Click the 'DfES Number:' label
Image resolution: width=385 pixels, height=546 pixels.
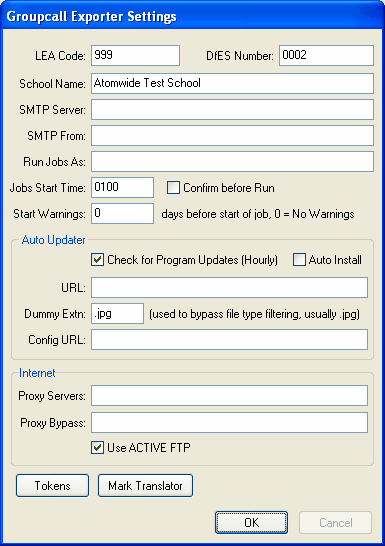click(240, 56)
